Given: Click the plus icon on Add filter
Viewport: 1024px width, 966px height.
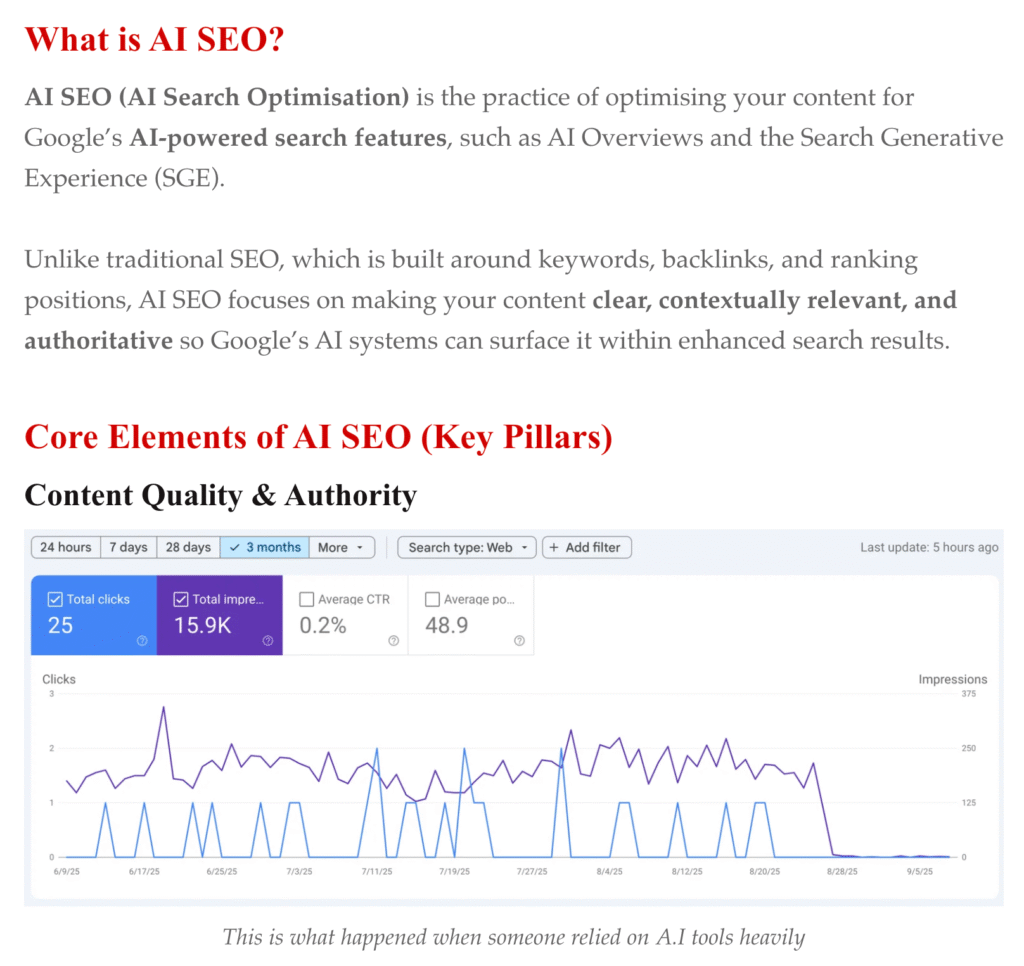Looking at the screenshot, I should (554, 548).
